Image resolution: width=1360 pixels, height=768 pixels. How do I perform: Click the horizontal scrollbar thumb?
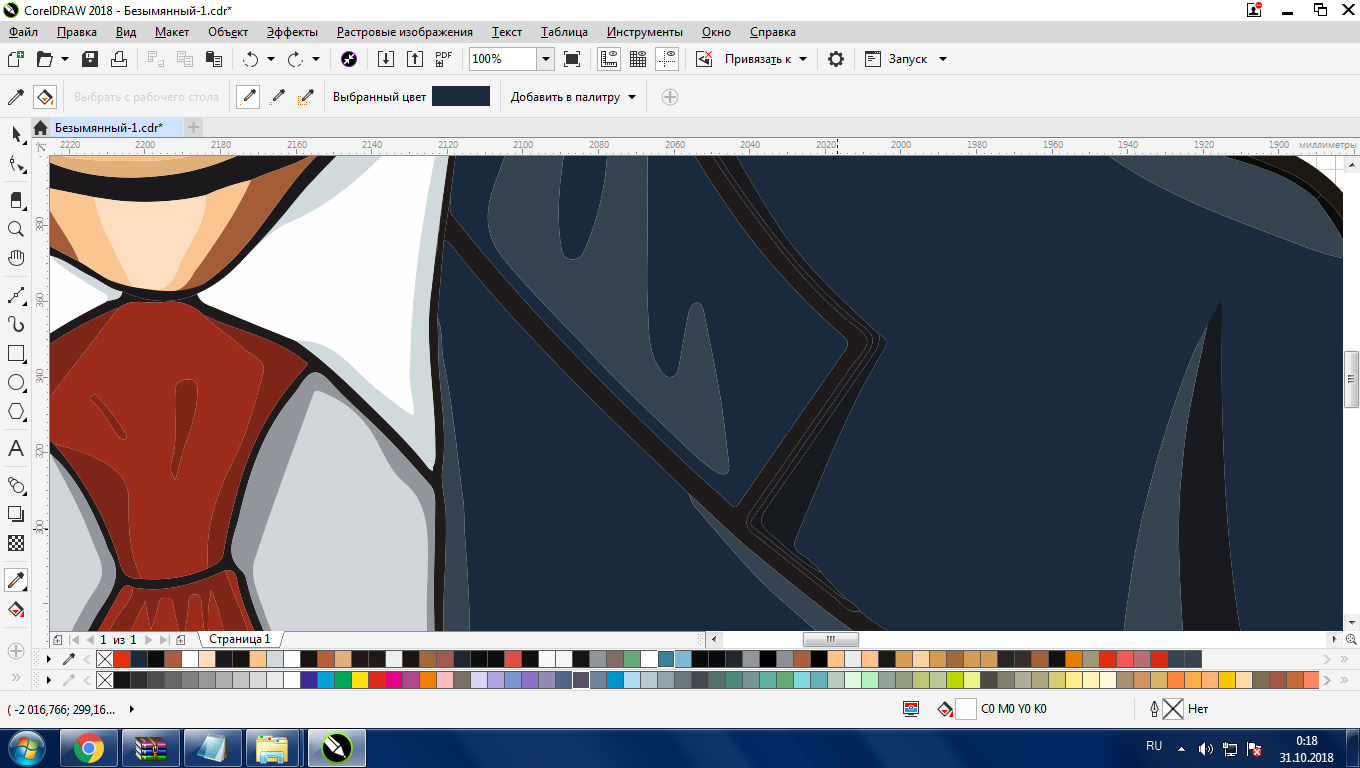(x=831, y=639)
